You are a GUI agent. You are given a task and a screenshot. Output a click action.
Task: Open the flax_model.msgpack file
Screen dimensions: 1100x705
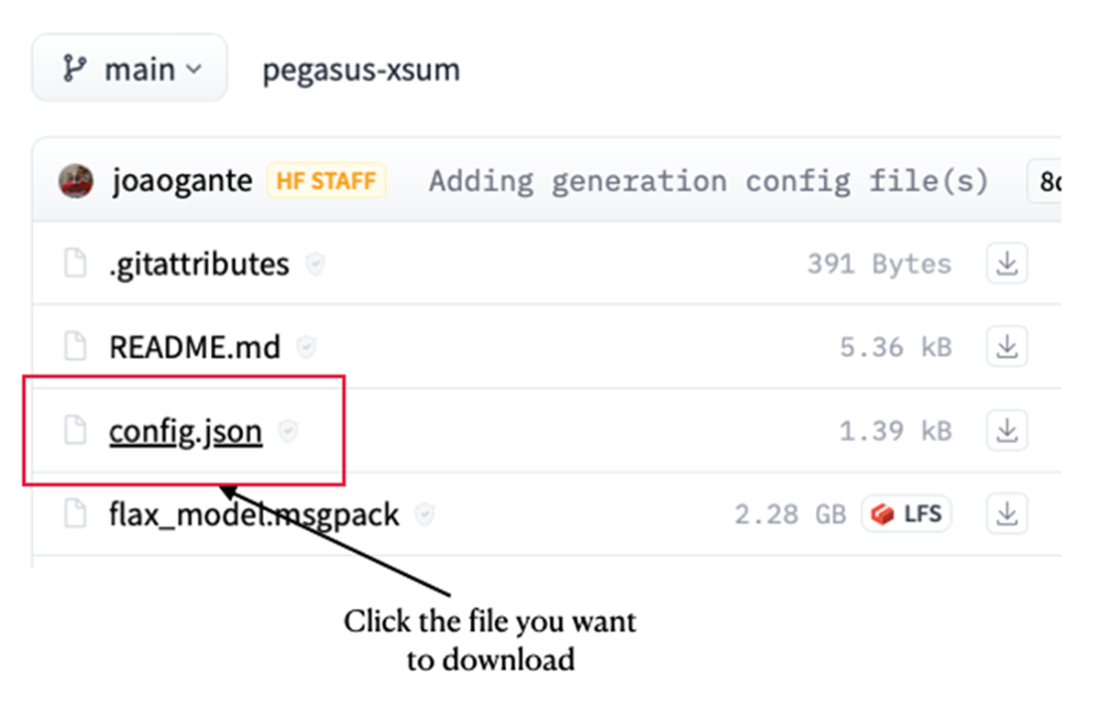(x=254, y=514)
